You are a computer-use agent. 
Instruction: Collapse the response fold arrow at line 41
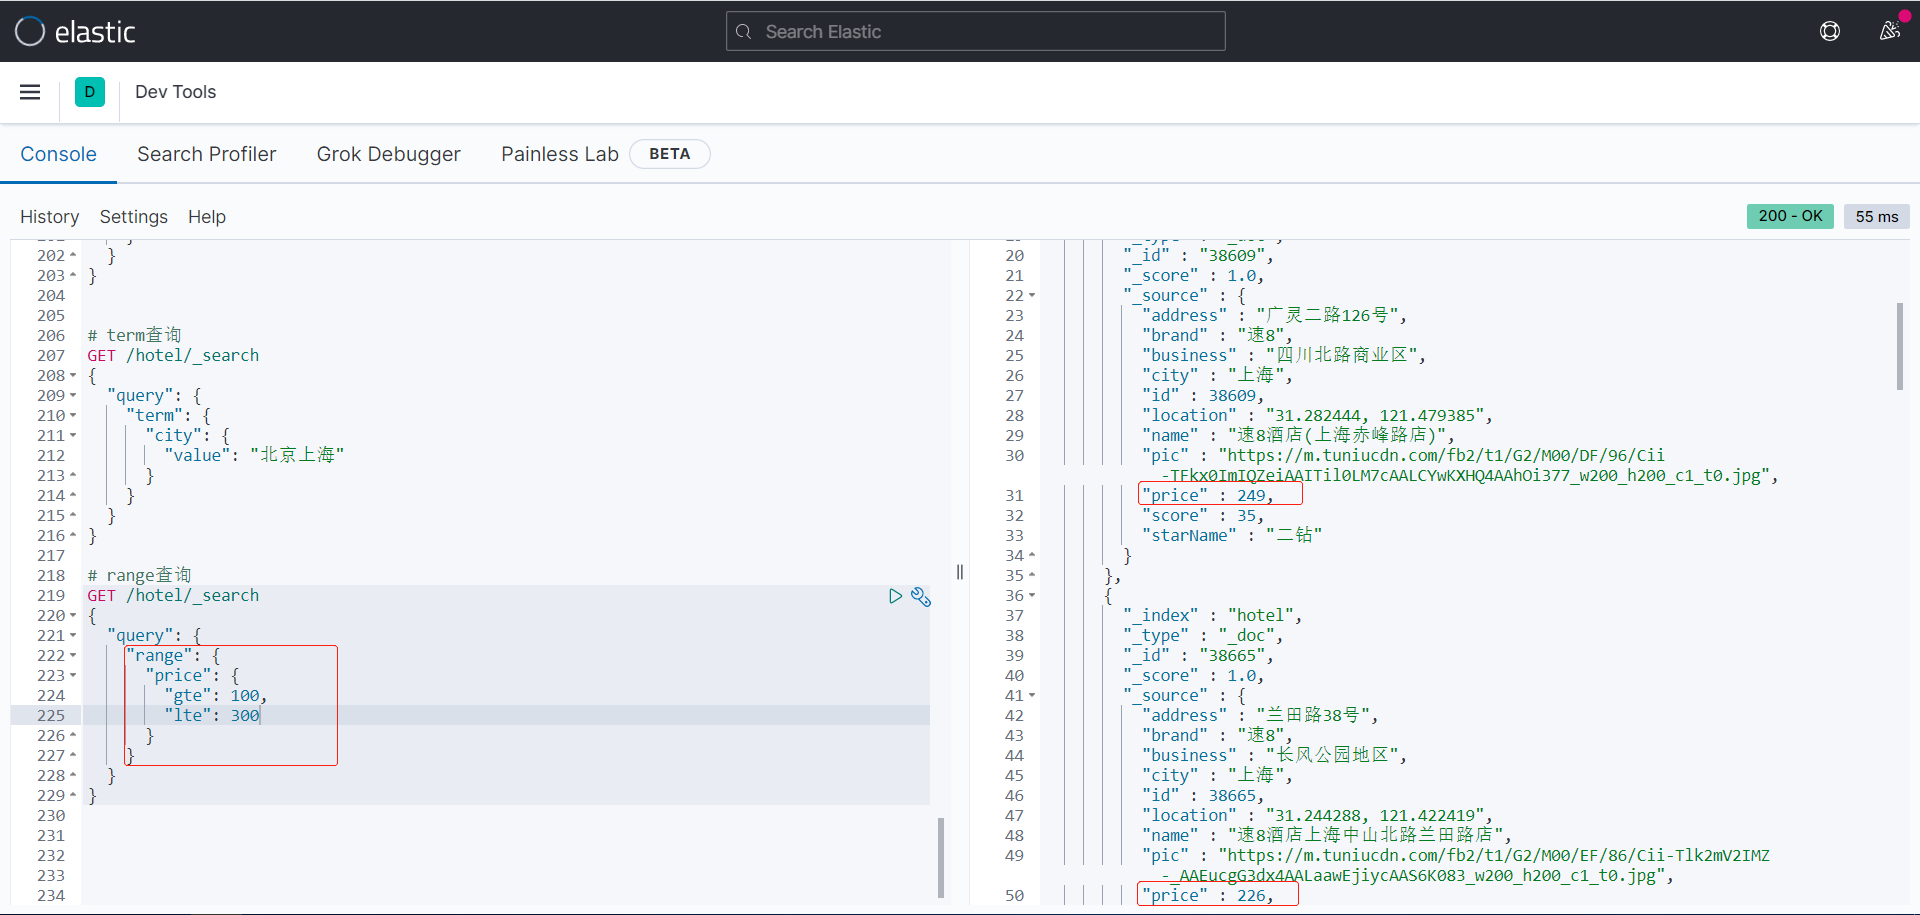(1032, 696)
